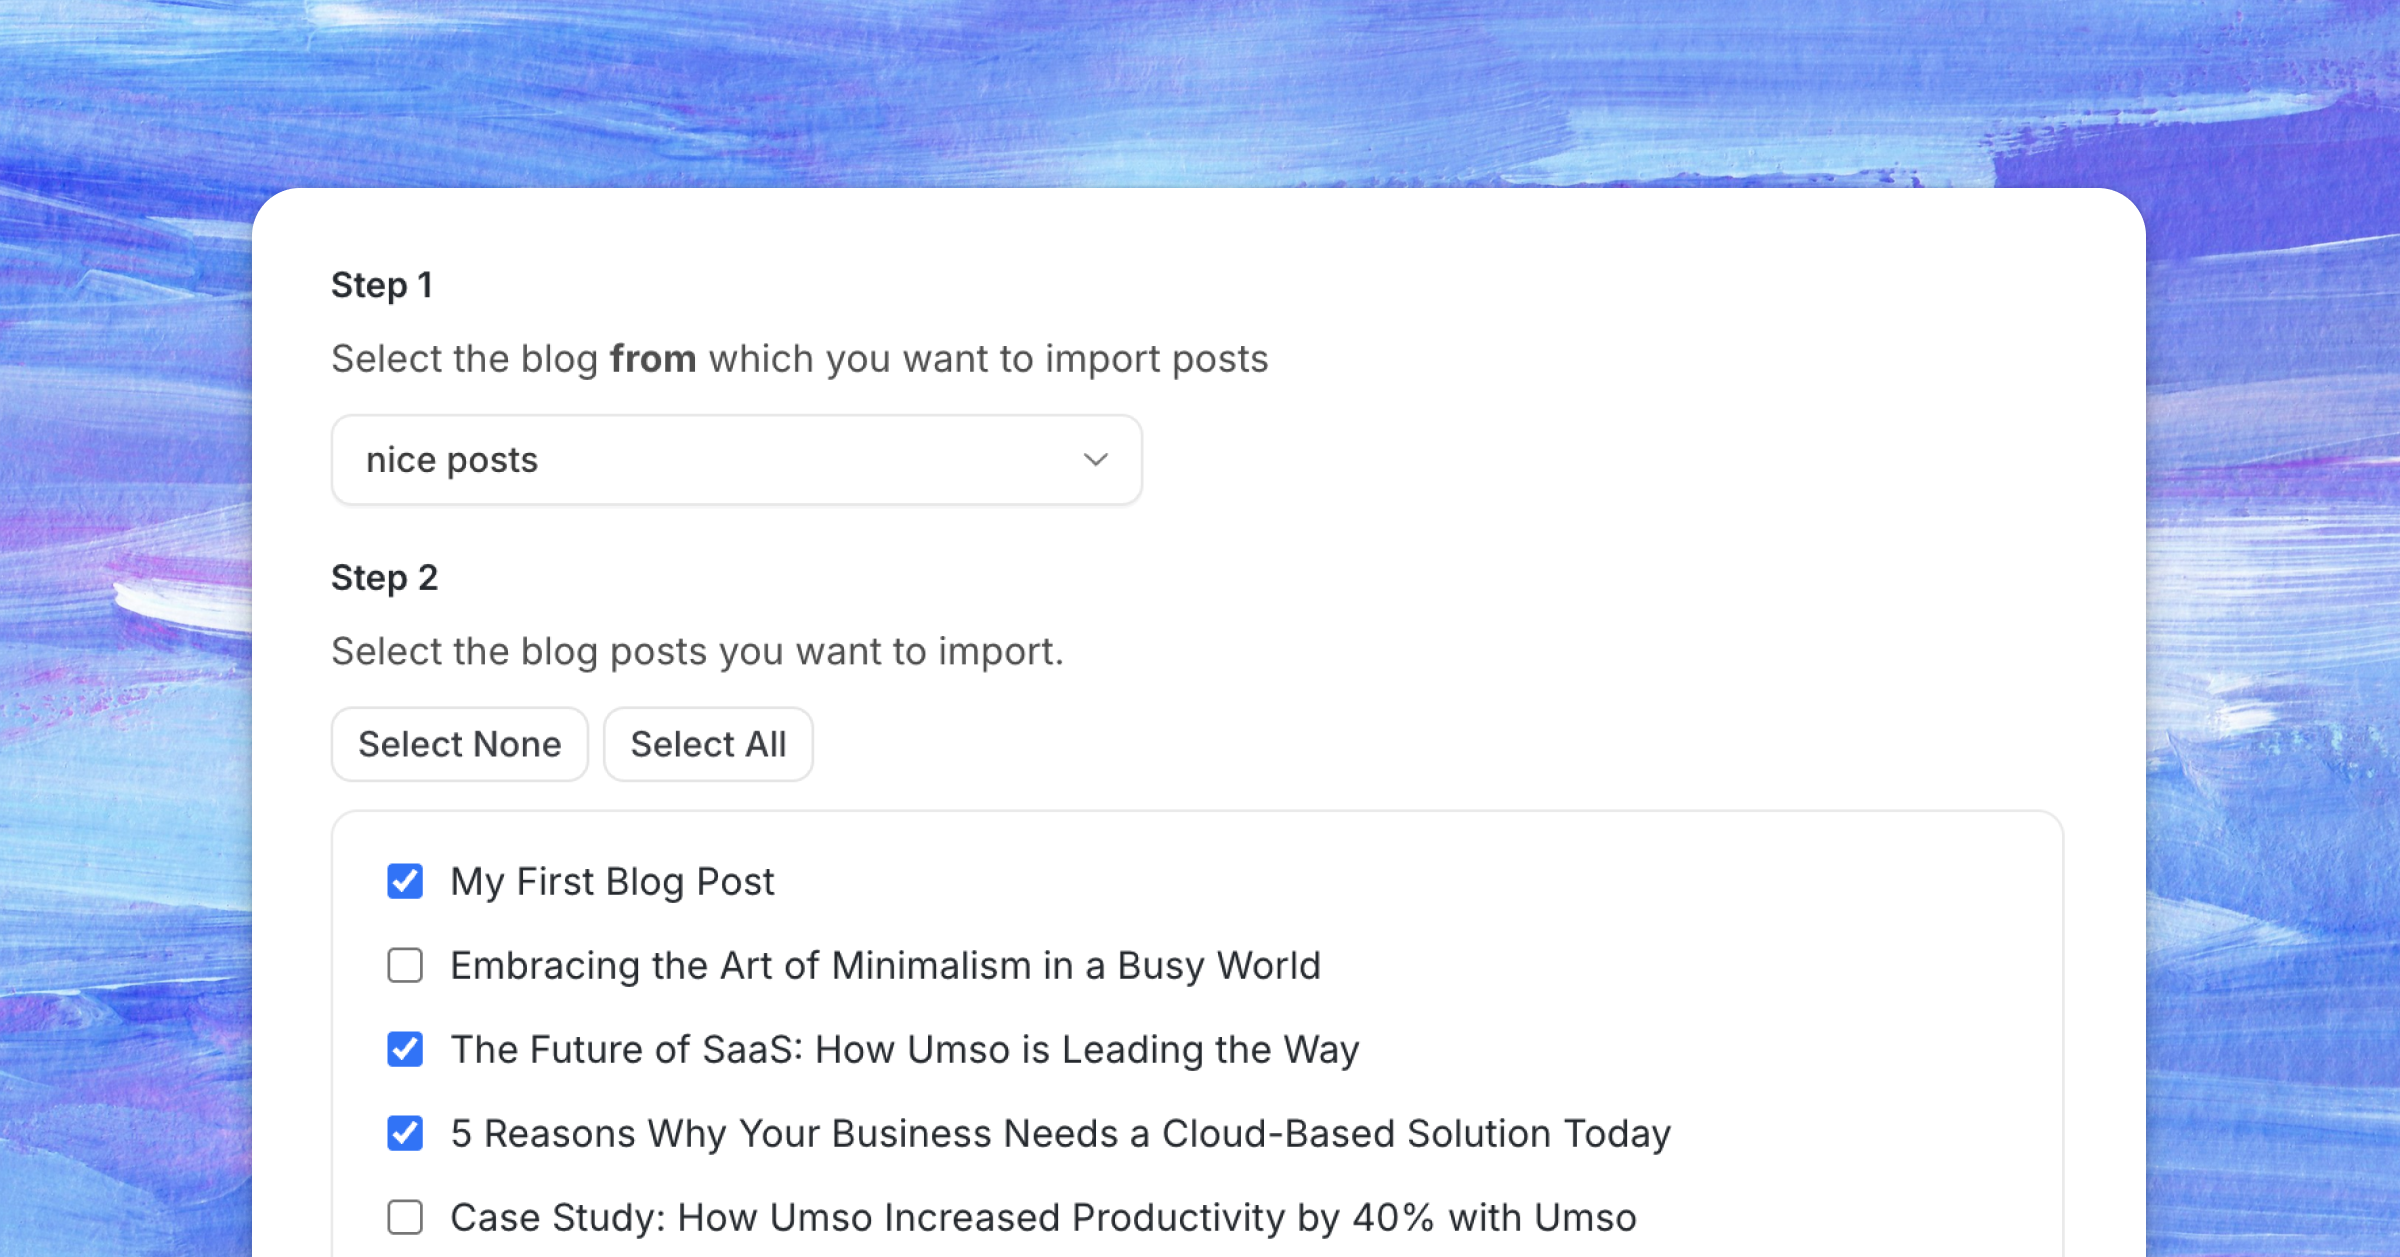Click the Select None button
2400x1257 pixels.
(x=460, y=744)
